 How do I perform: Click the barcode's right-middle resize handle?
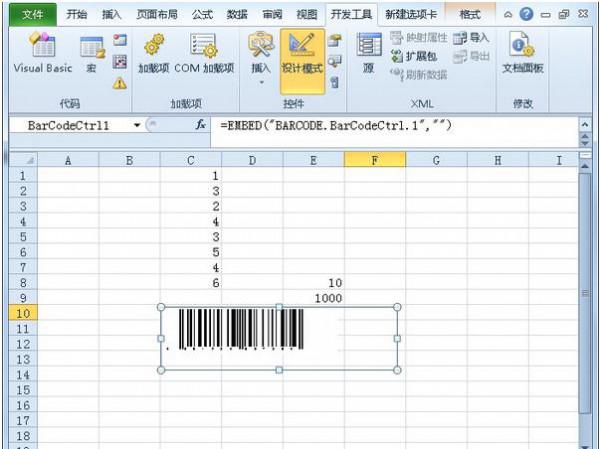point(397,338)
